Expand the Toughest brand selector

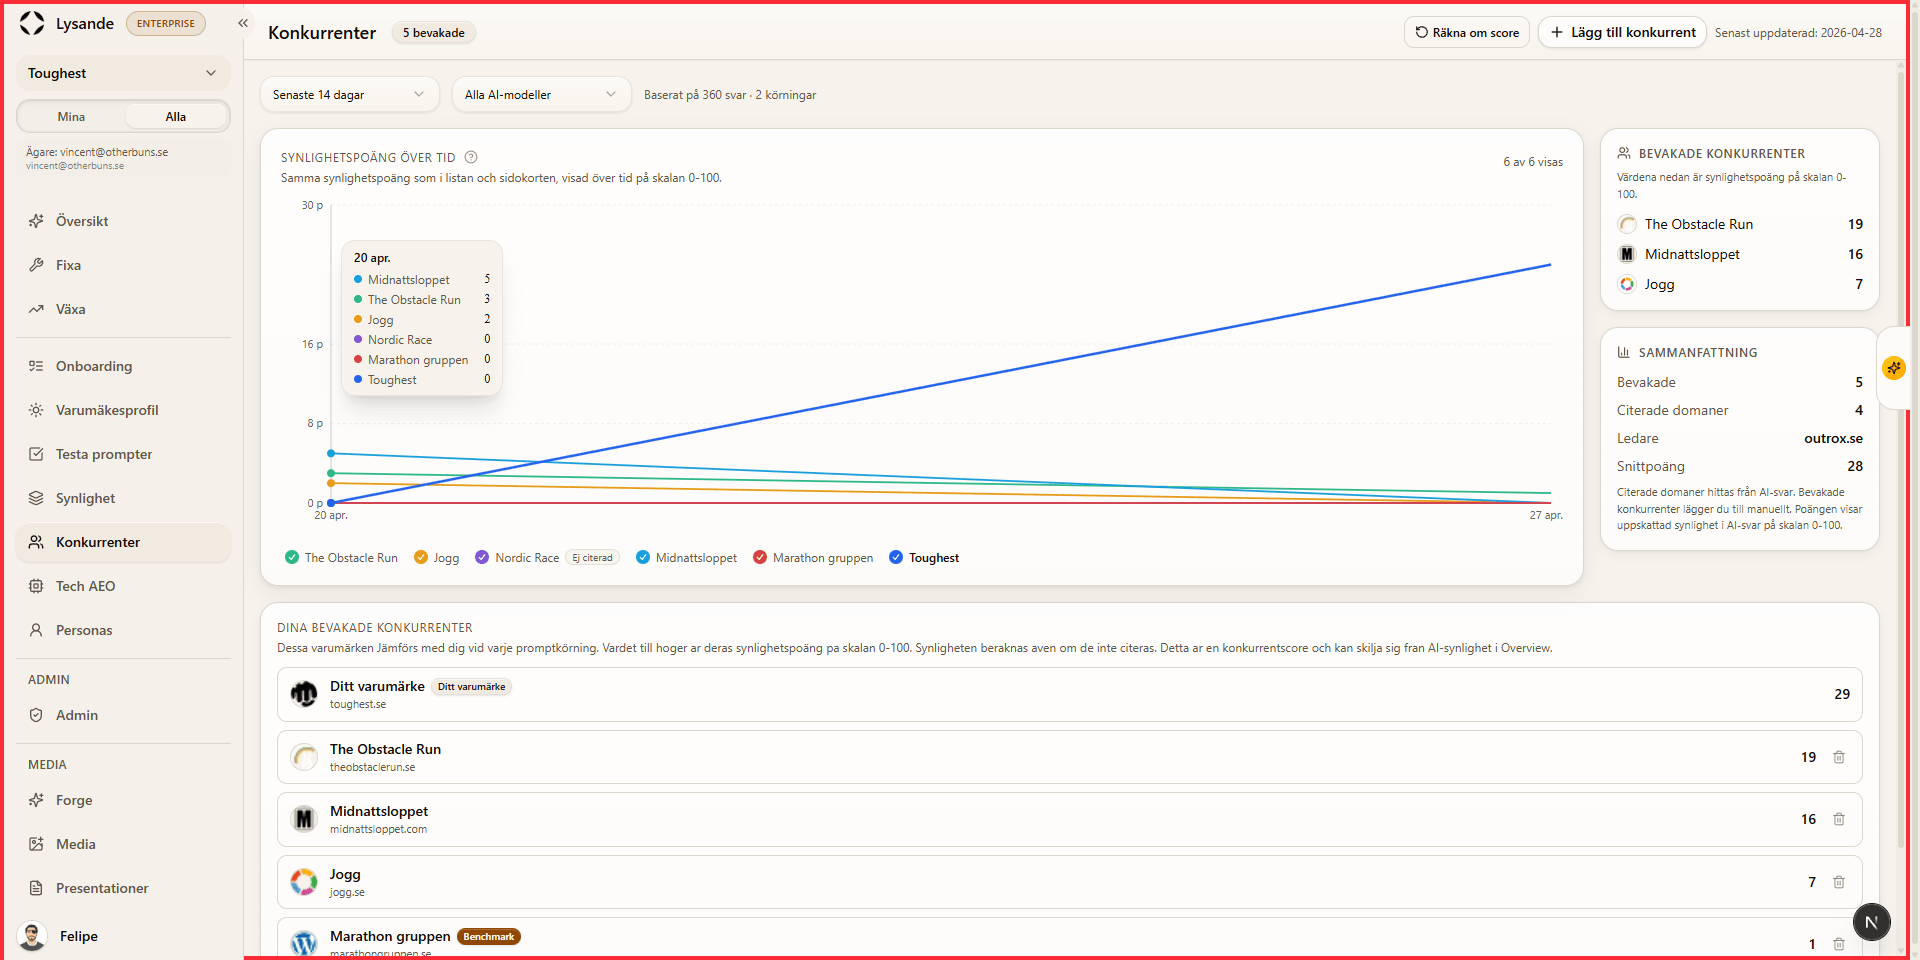click(x=123, y=73)
